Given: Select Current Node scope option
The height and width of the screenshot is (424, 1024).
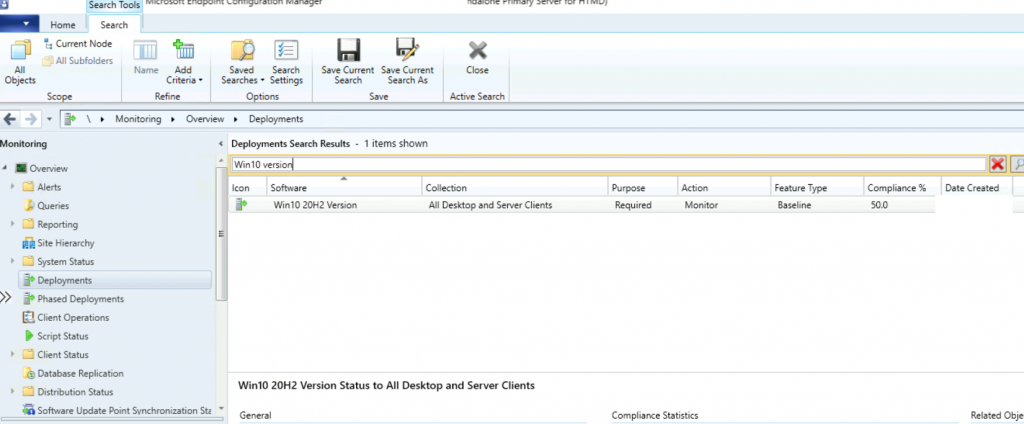Looking at the screenshot, I should click(x=78, y=44).
